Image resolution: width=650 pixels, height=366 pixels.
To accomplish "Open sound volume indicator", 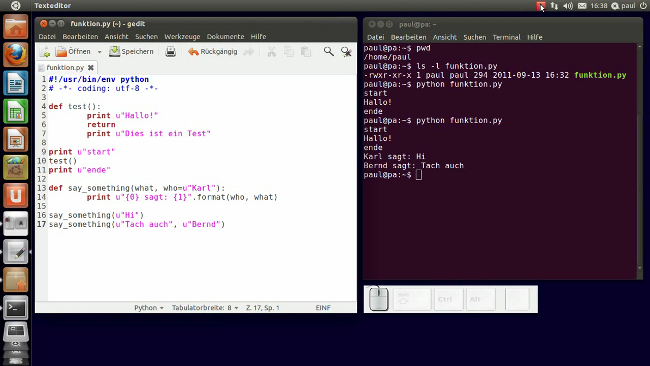I will coord(568,5).
